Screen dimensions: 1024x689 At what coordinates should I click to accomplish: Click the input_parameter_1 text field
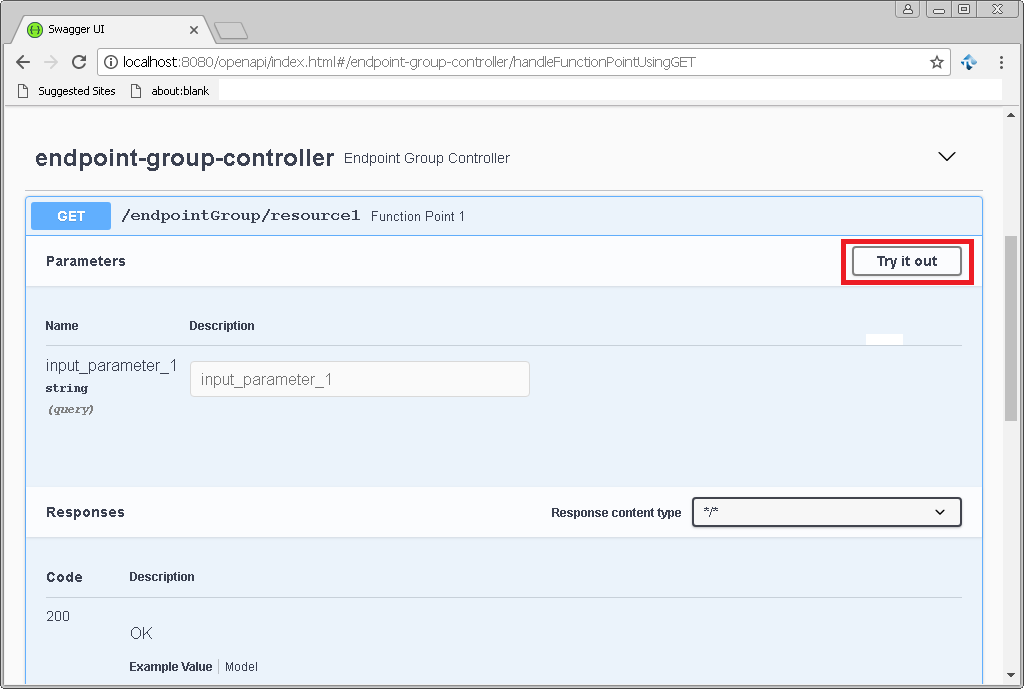[x=360, y=379]
